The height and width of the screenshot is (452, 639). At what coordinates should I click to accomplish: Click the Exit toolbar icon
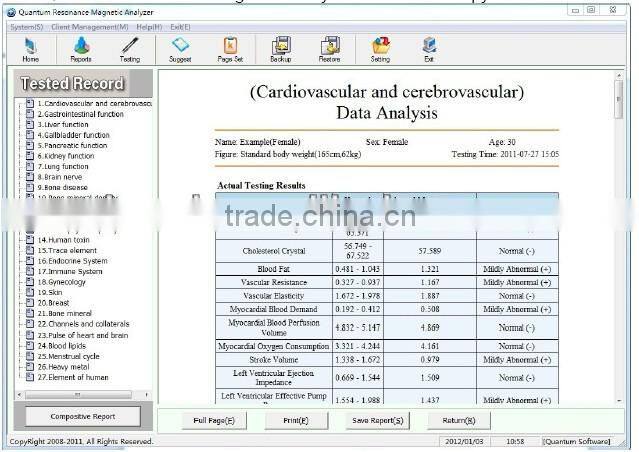click(x=429, y=49)
